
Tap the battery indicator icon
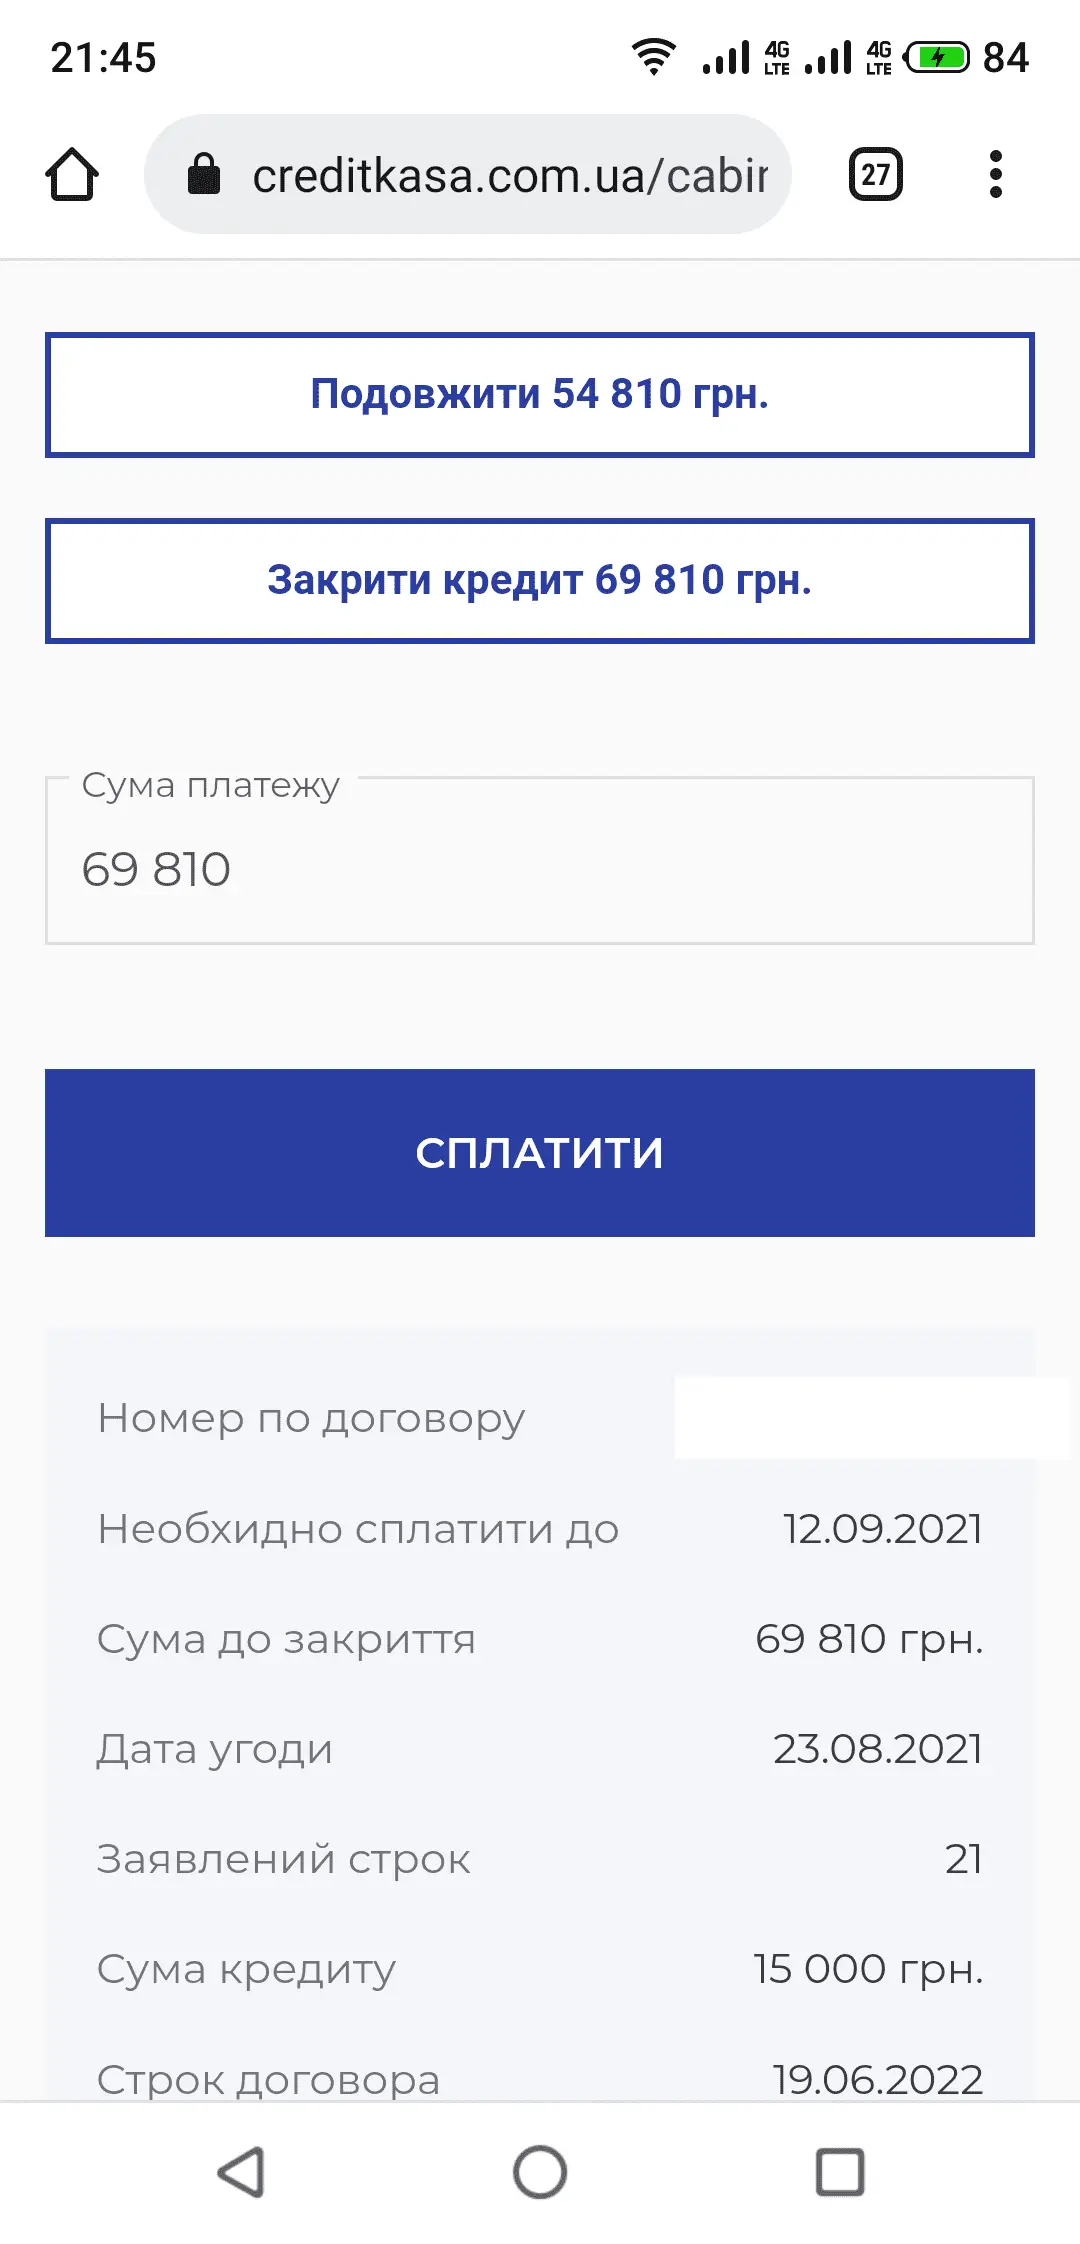[937, 57]
